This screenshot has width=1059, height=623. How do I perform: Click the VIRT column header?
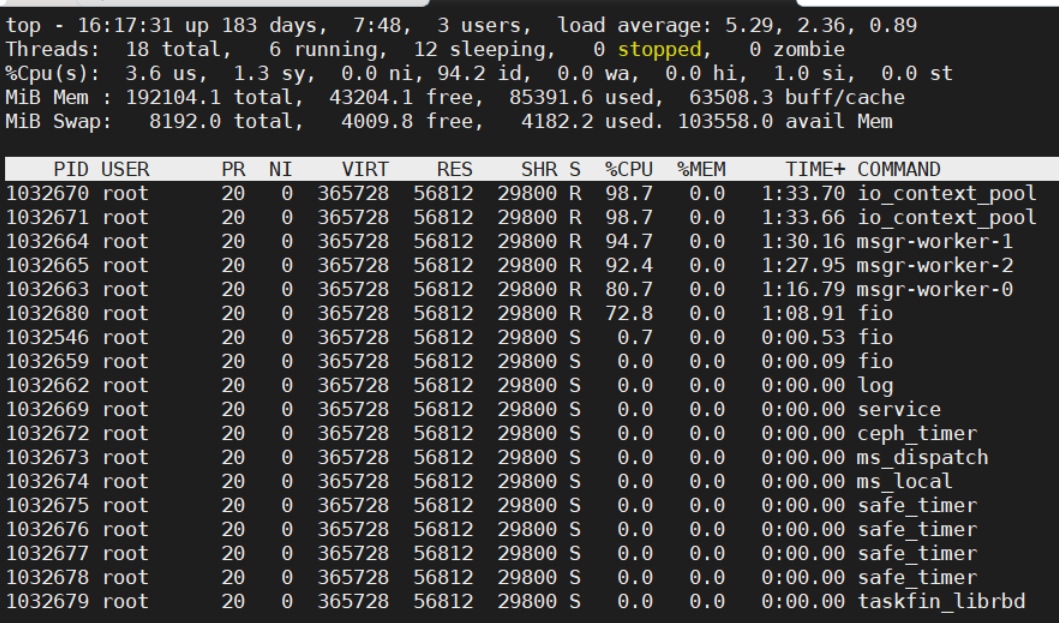click(365, 169)
